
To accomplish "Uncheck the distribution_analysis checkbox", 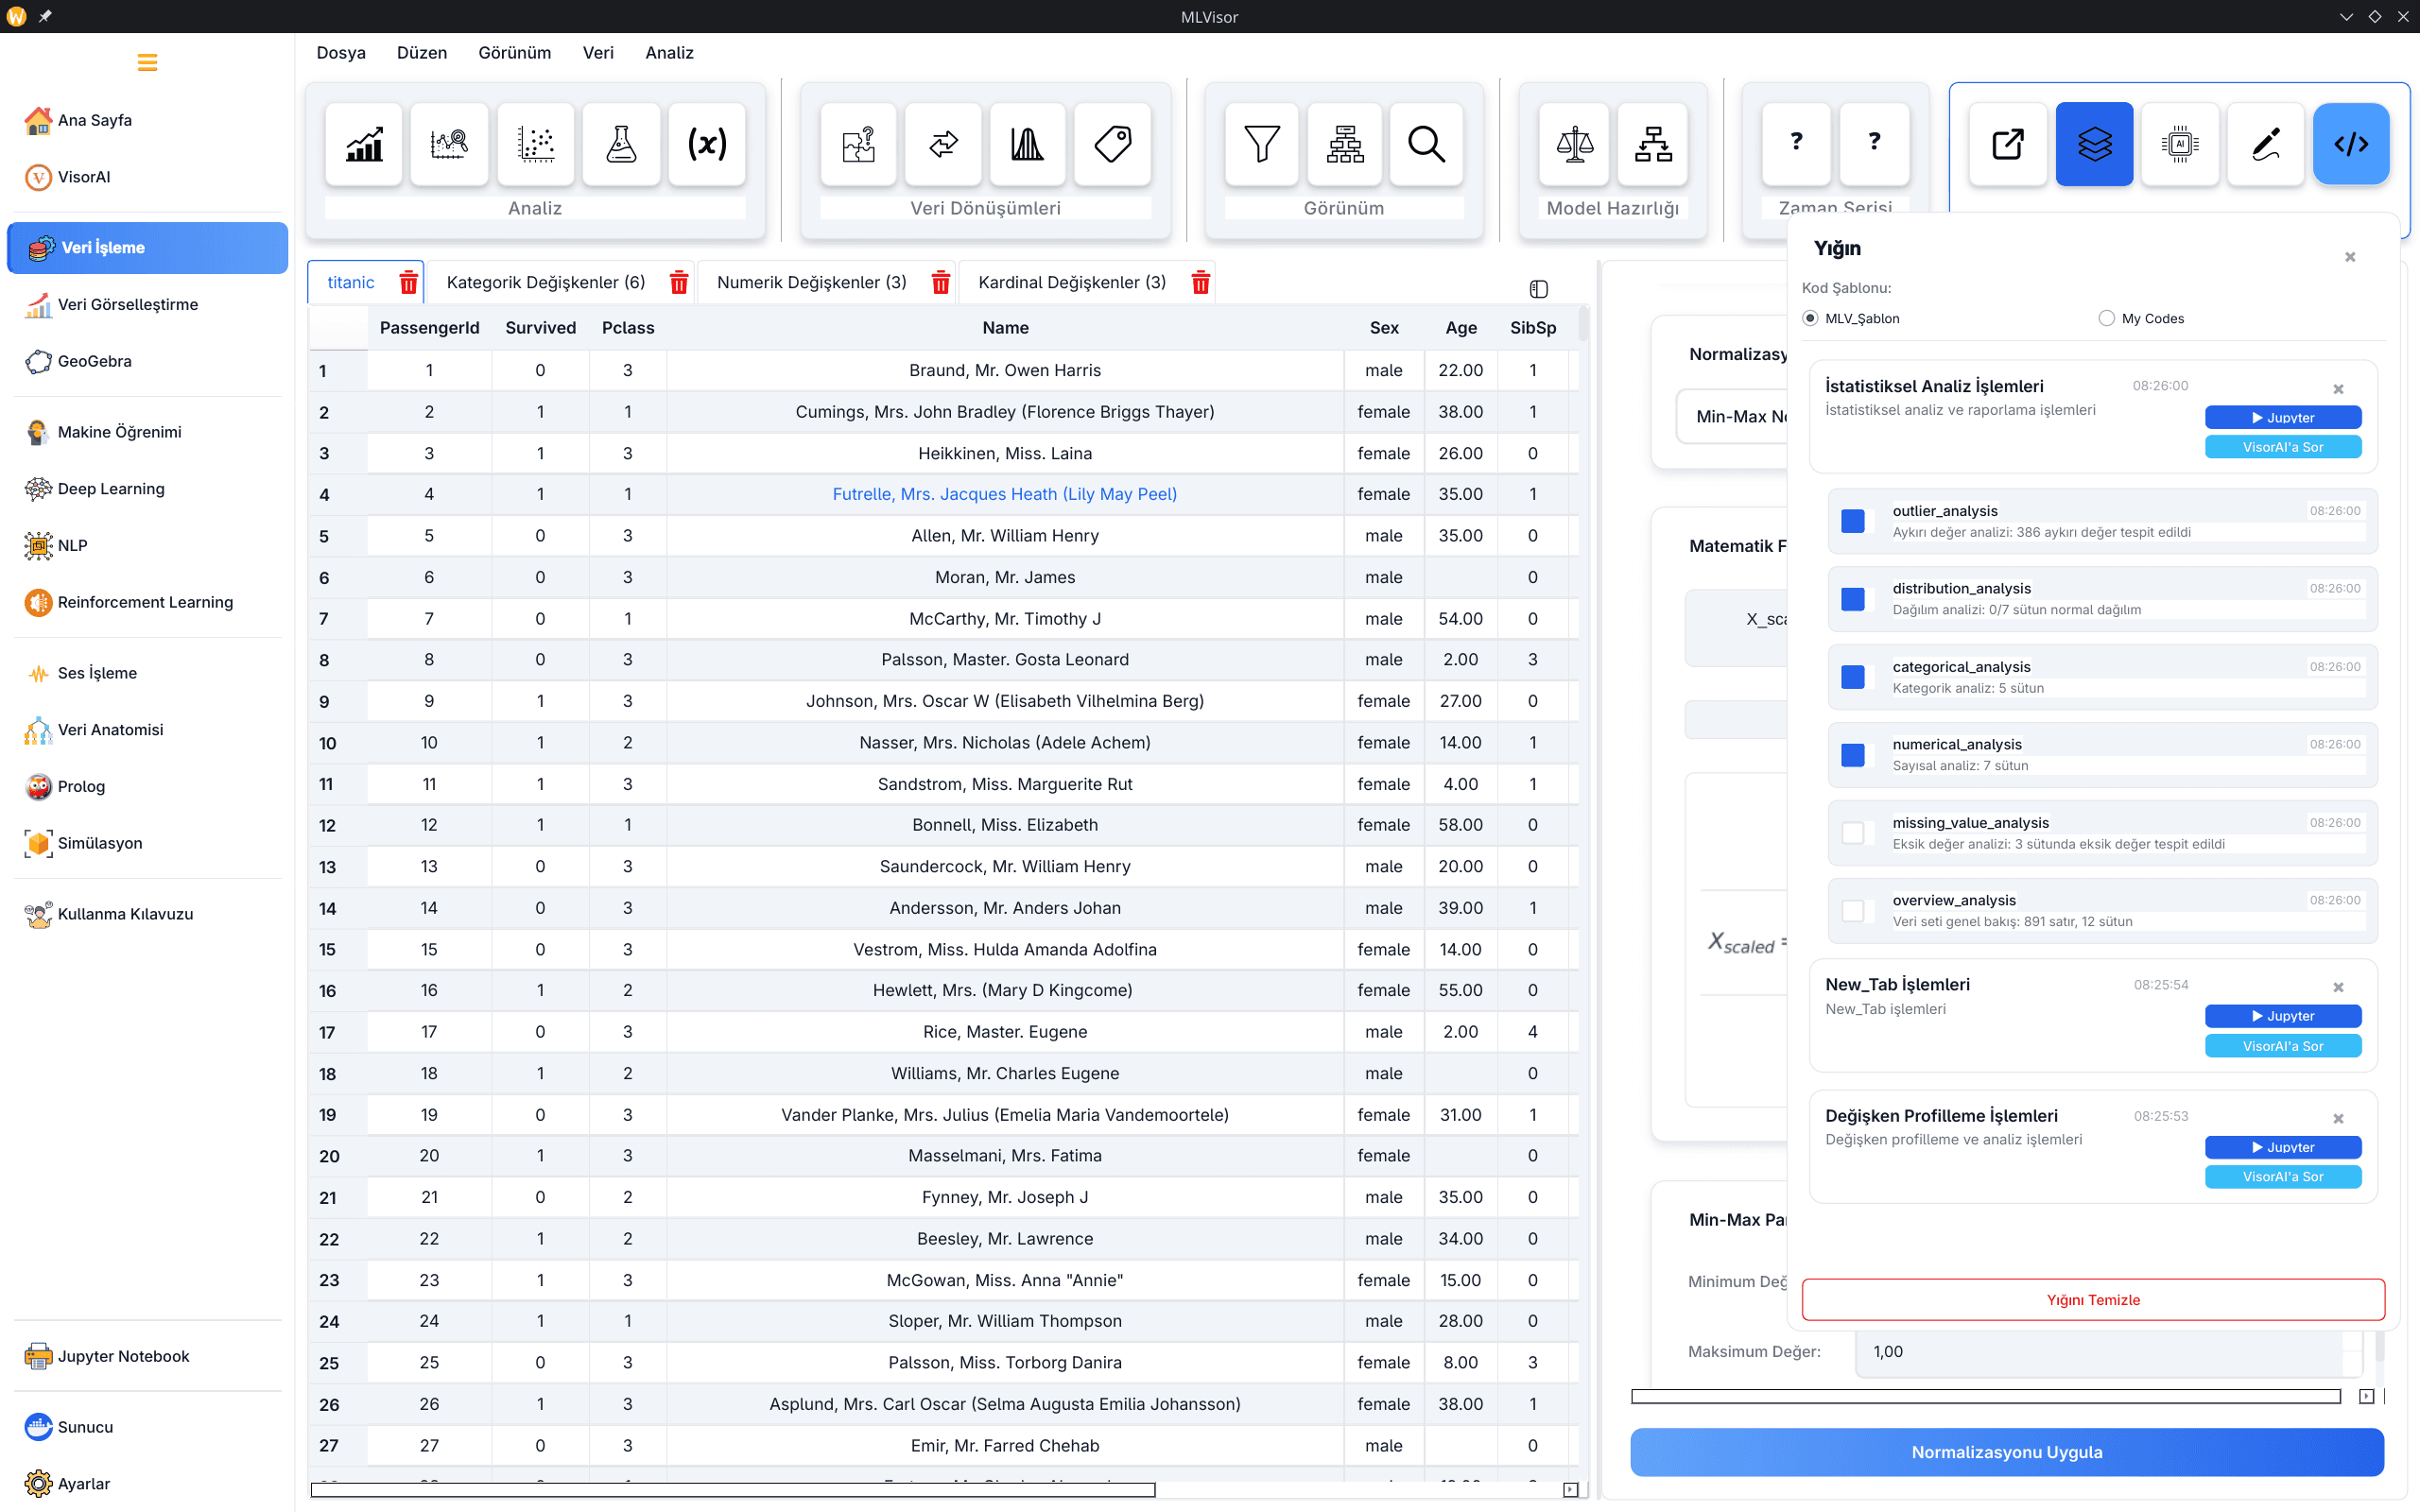I will [x=1853, y=599].
